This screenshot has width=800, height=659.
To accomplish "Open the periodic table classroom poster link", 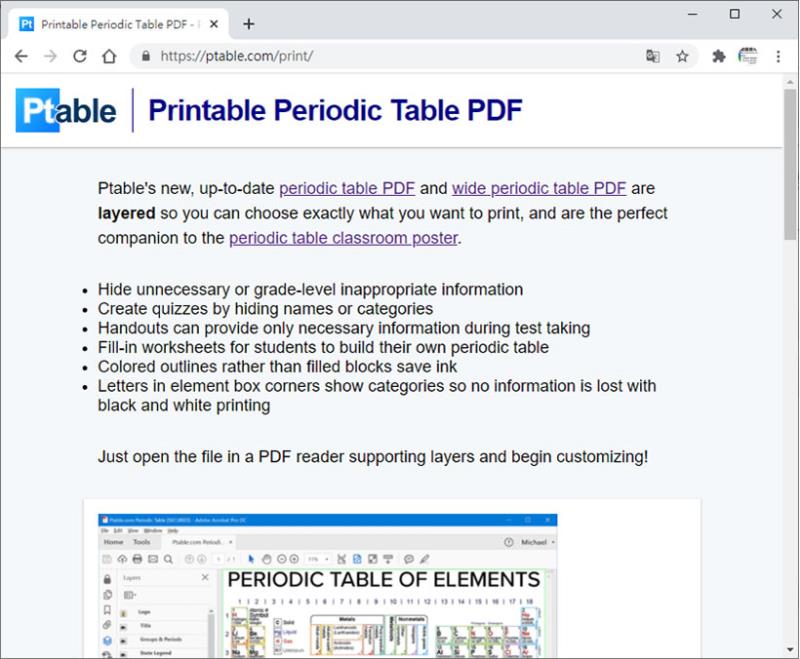I will coord(343,238).
